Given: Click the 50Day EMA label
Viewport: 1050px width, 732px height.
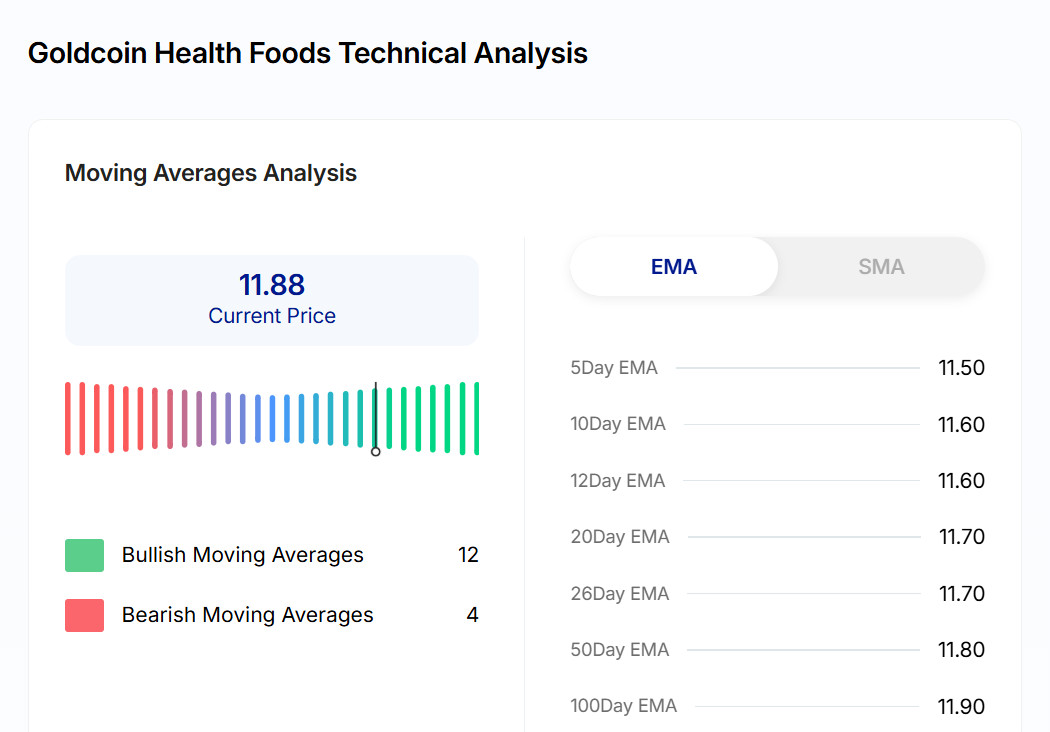Looking at the screenshot, I should coord(620,650).
